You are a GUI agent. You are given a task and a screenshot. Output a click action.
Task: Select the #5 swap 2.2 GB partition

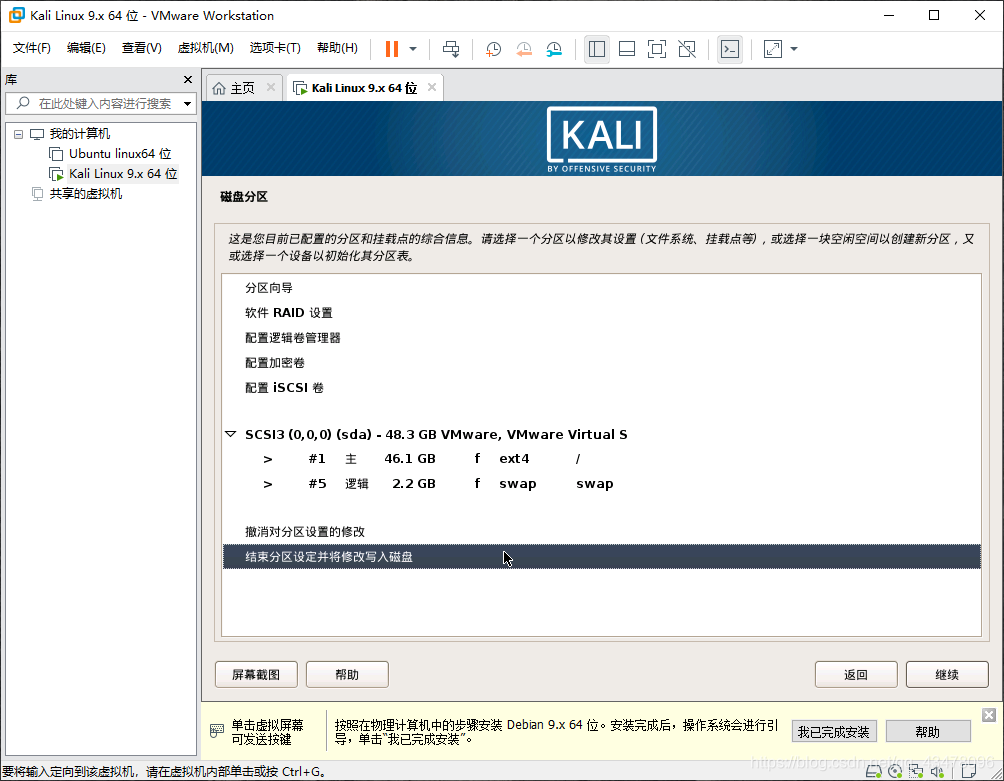601,484
